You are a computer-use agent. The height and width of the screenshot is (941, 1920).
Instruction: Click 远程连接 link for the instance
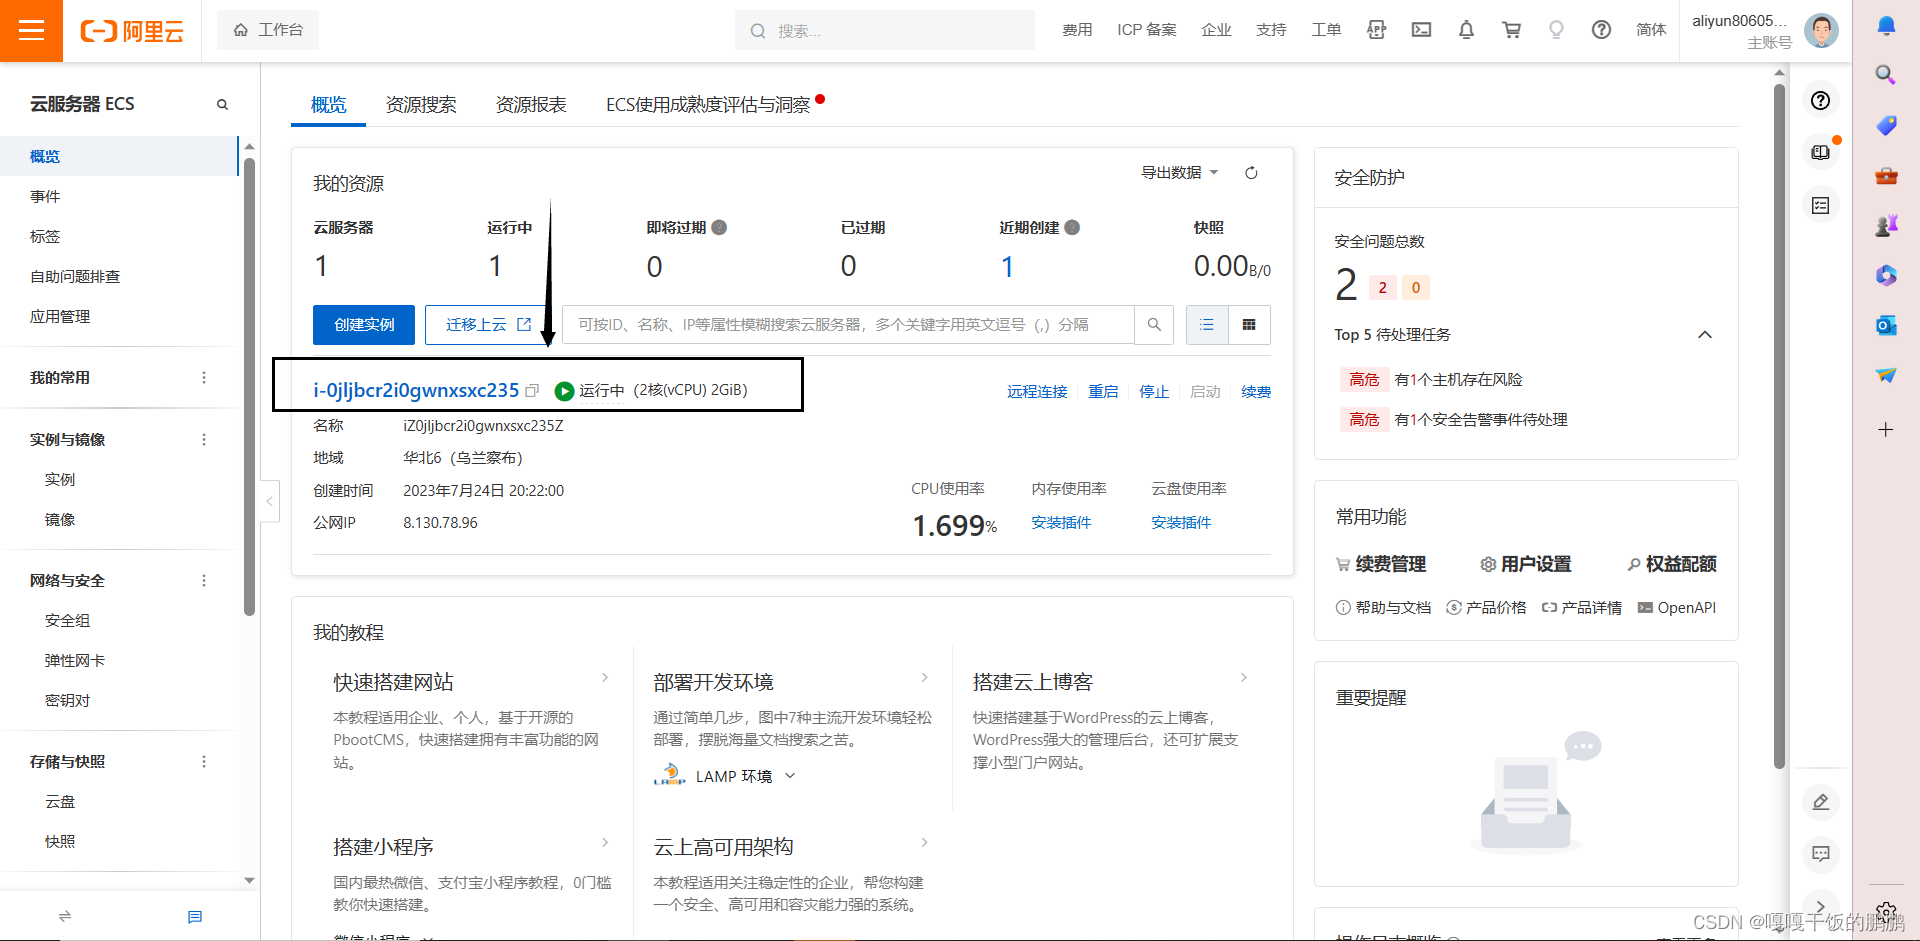1037,391
